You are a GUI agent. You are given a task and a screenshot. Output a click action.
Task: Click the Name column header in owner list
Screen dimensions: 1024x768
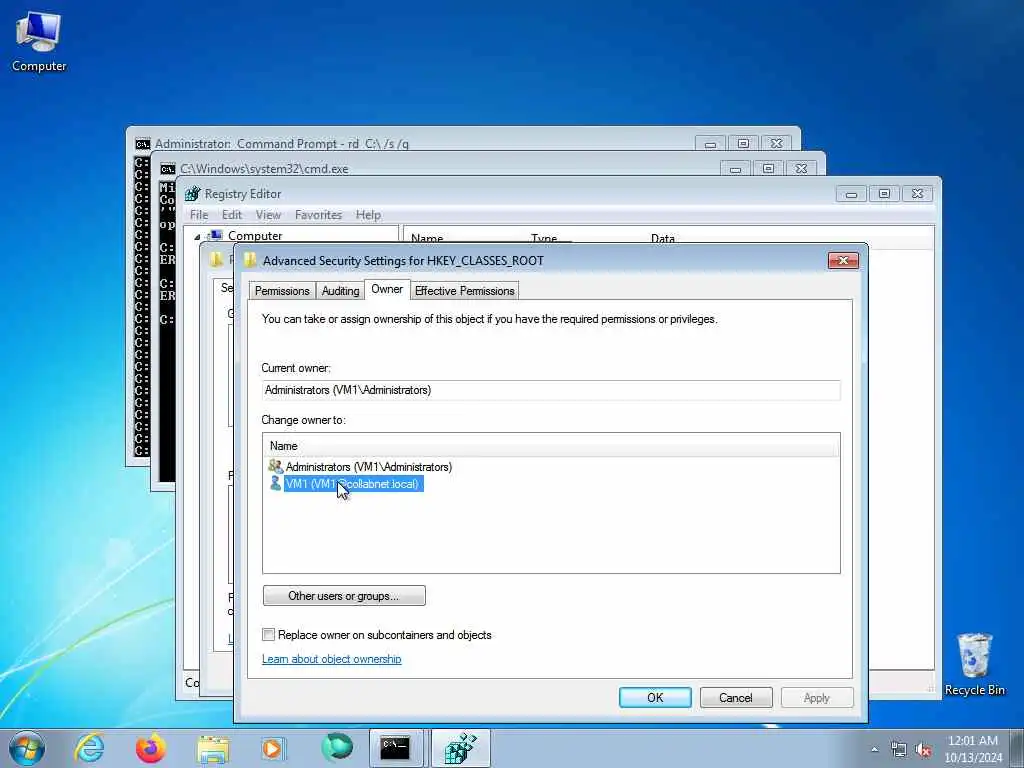[551, 446]
